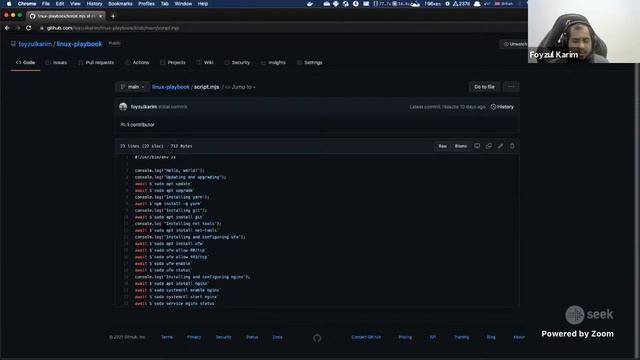The image size is (640, 360).
Task: Expand the Jump to dropdown
Action: point(240,87)
